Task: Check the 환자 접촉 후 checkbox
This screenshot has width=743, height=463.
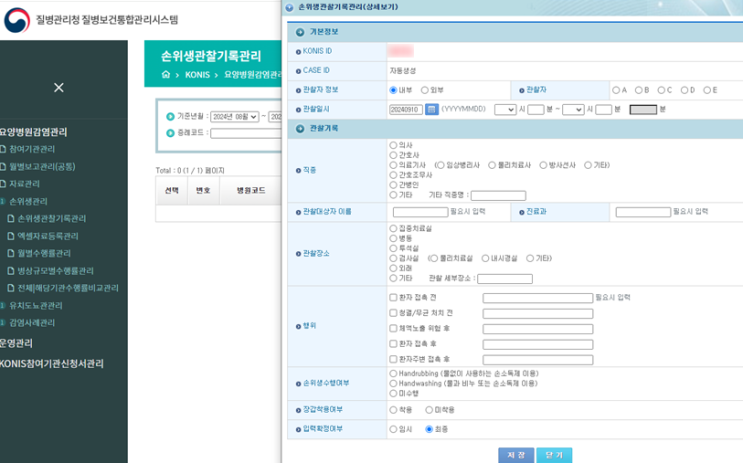Action: pos(393,344)
